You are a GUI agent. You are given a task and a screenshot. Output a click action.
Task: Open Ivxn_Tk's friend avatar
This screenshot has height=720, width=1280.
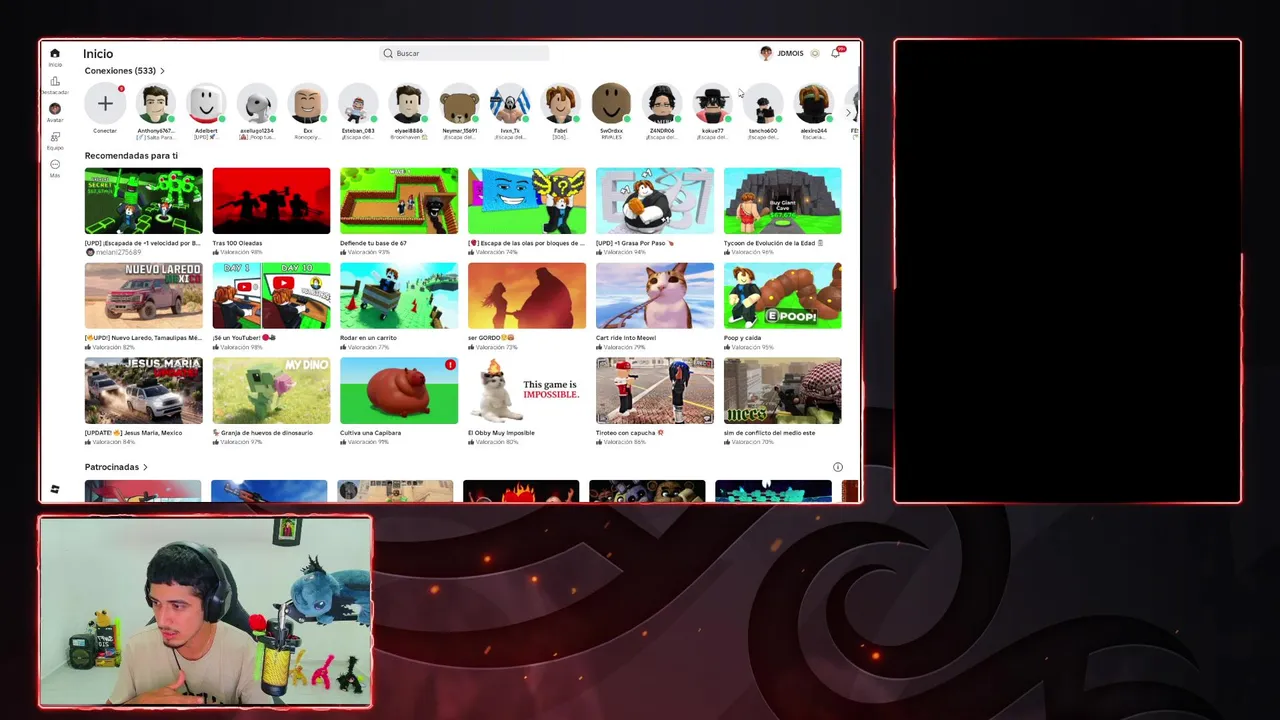tap(510, 104)
